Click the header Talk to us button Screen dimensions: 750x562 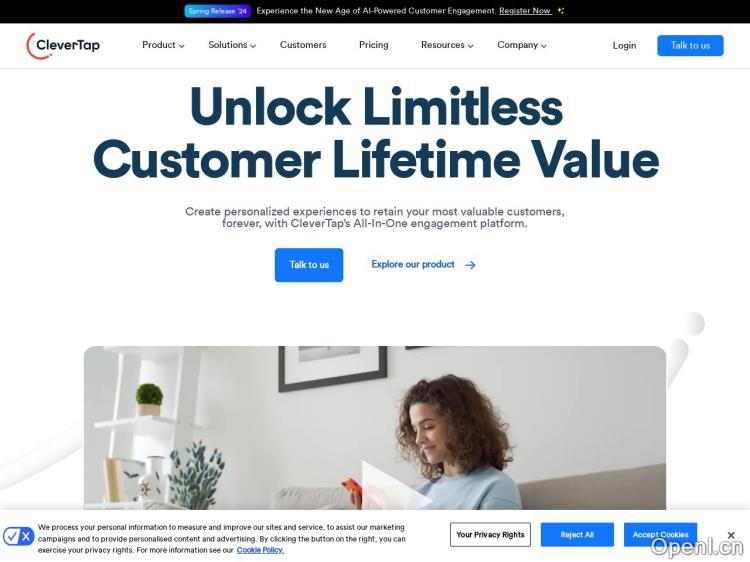(x=690, y=45)
